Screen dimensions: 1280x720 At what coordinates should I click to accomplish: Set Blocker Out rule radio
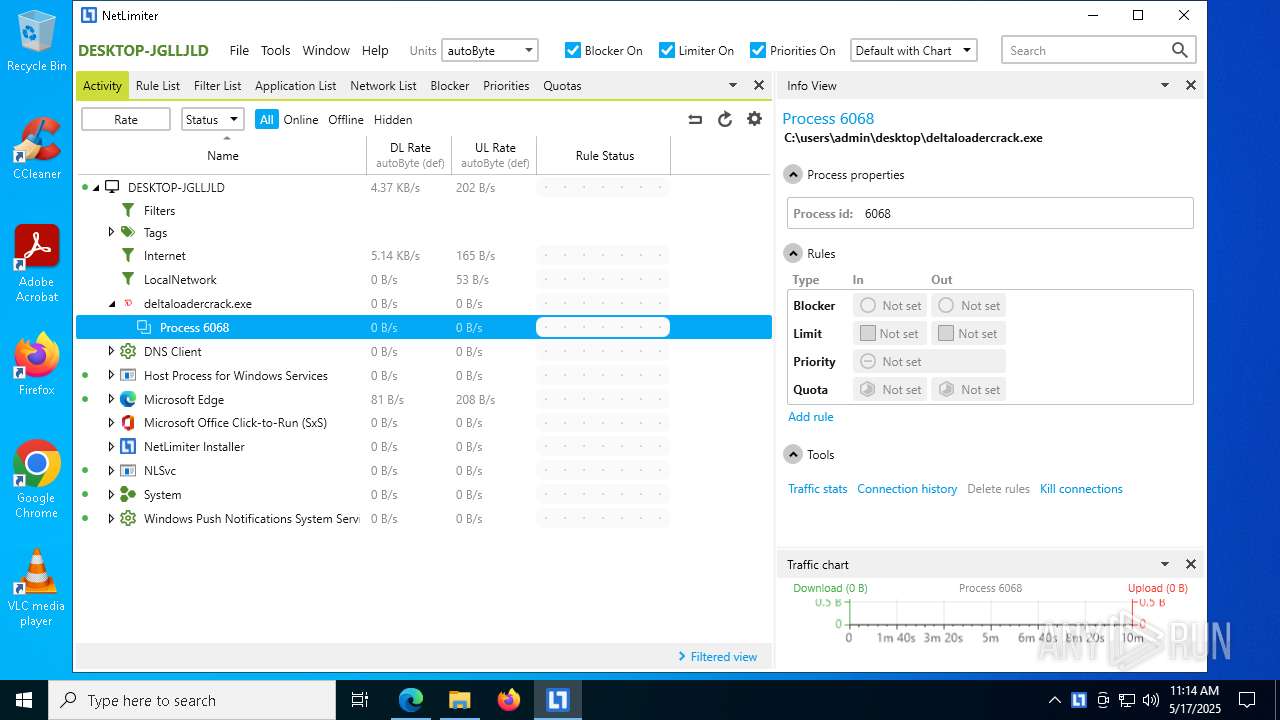pyautogui.click(x=946, y=306)
